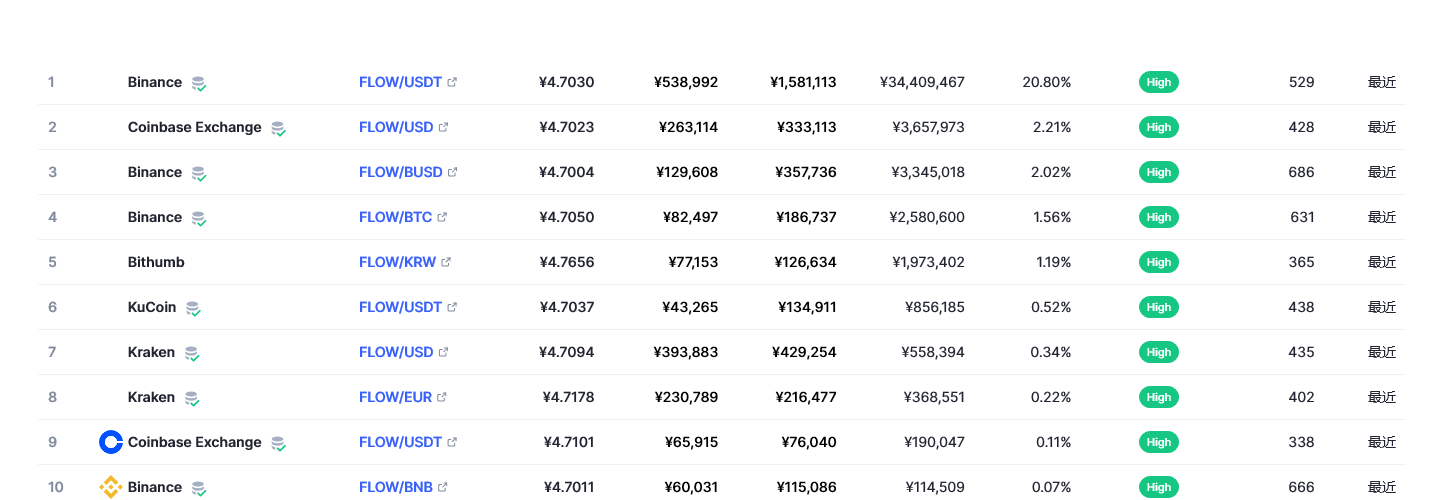This screenshot has width=1450, height=500.
Task: Click the Binance logo in row 10
Action: [111, 487]
